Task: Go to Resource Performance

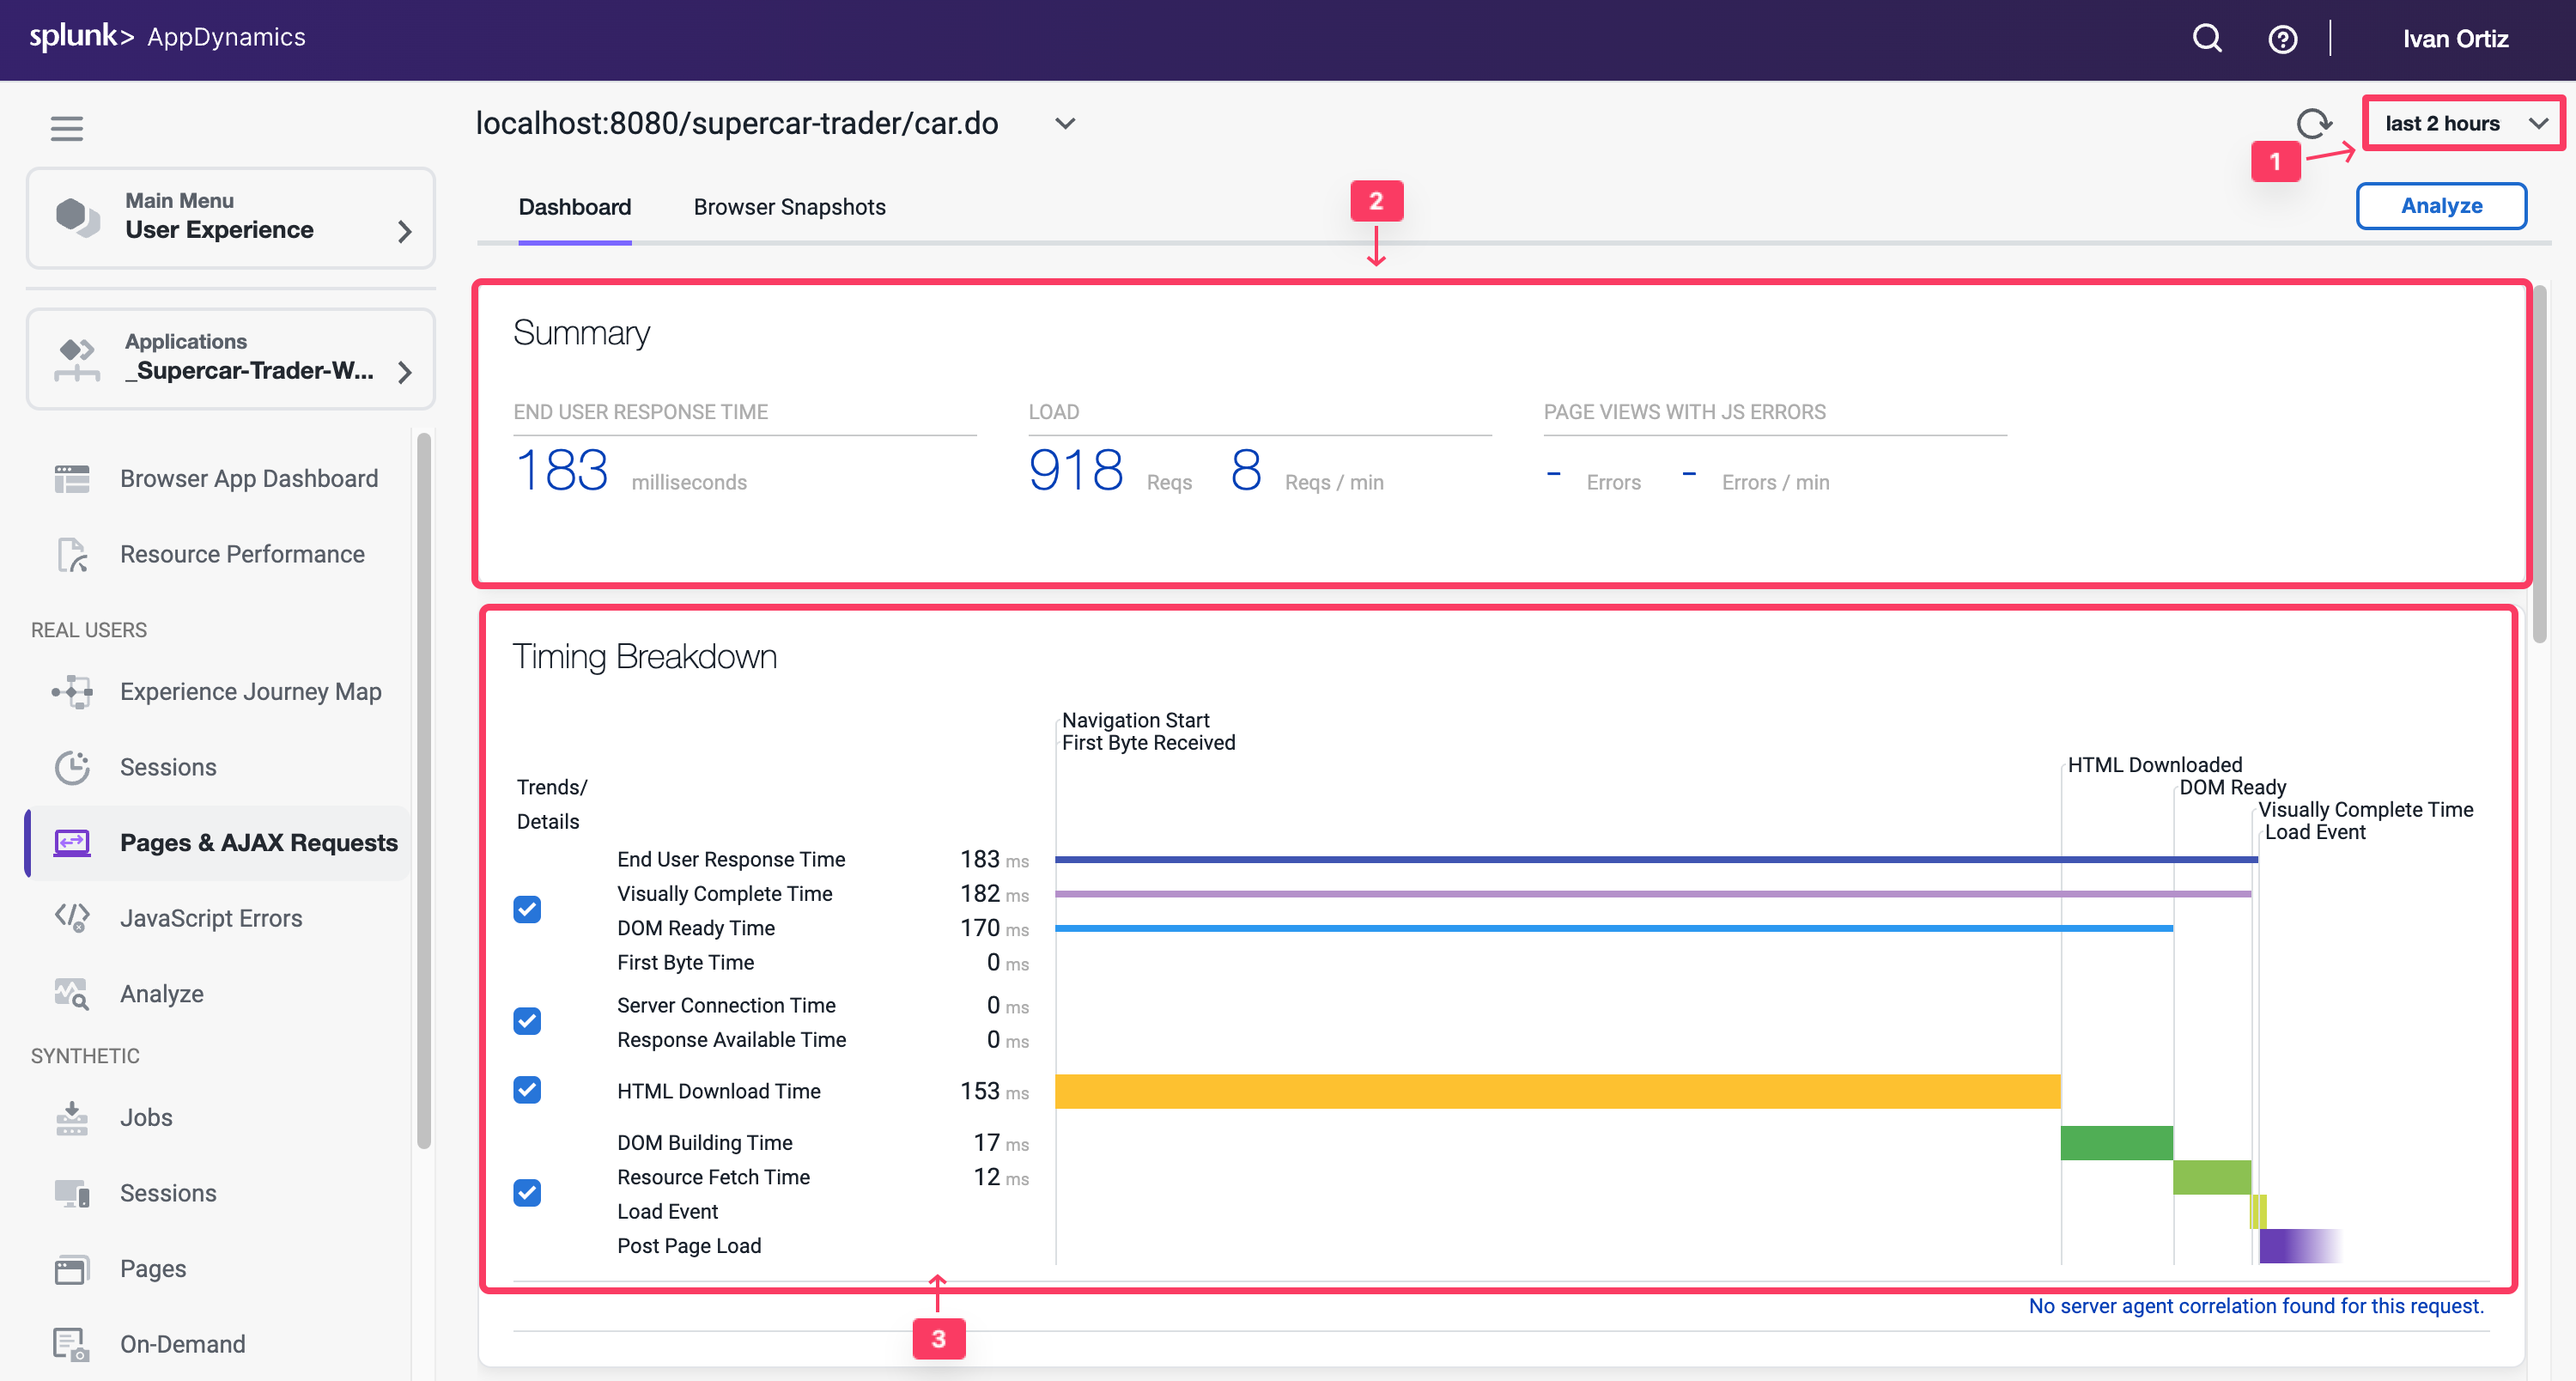Action: [241, 554]
